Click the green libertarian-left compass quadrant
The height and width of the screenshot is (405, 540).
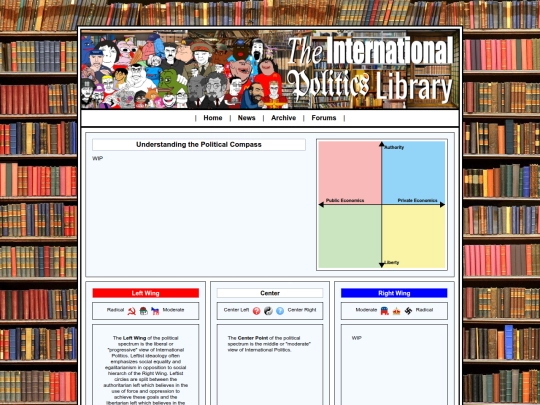point(350,237)
